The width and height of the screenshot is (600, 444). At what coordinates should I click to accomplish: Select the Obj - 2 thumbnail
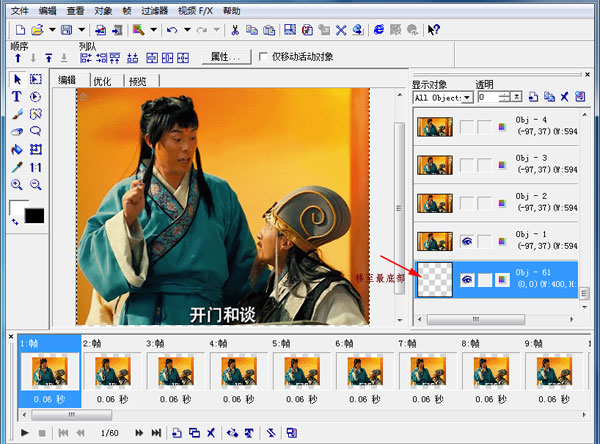pyautogui.click(x=435, y=203)
